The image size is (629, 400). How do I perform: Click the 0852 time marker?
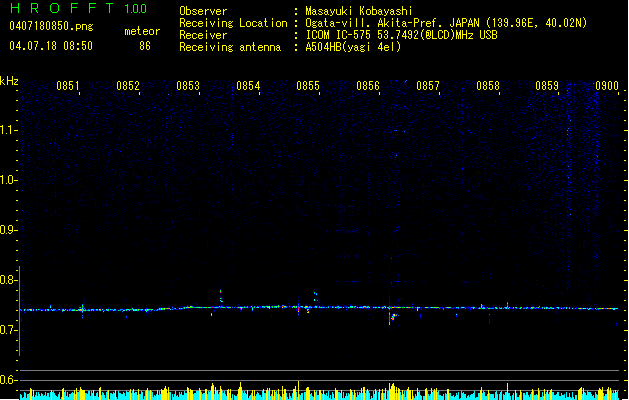(128, 86)
